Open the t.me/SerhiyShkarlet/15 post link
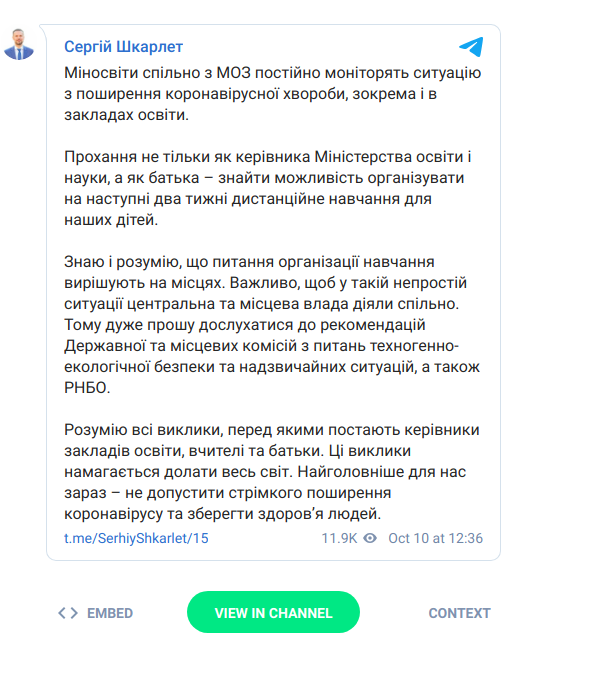The width and height of the screenshot is (600, 696). coord(136,538)
